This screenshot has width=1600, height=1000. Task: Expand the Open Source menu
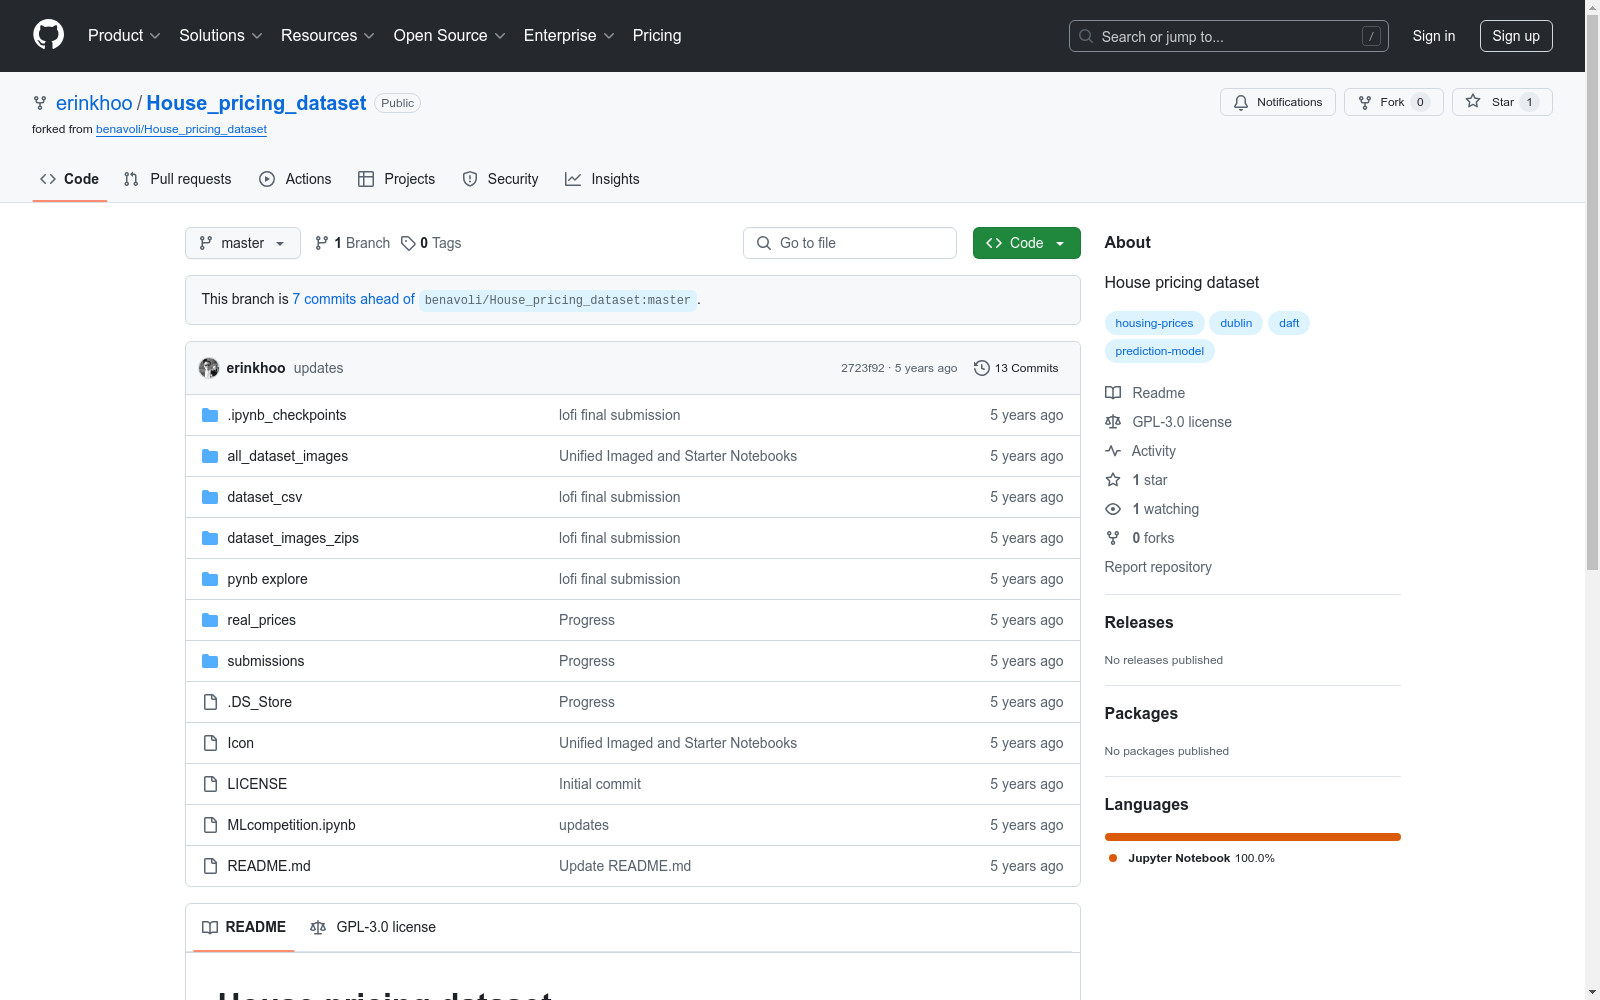pos(450,35)
